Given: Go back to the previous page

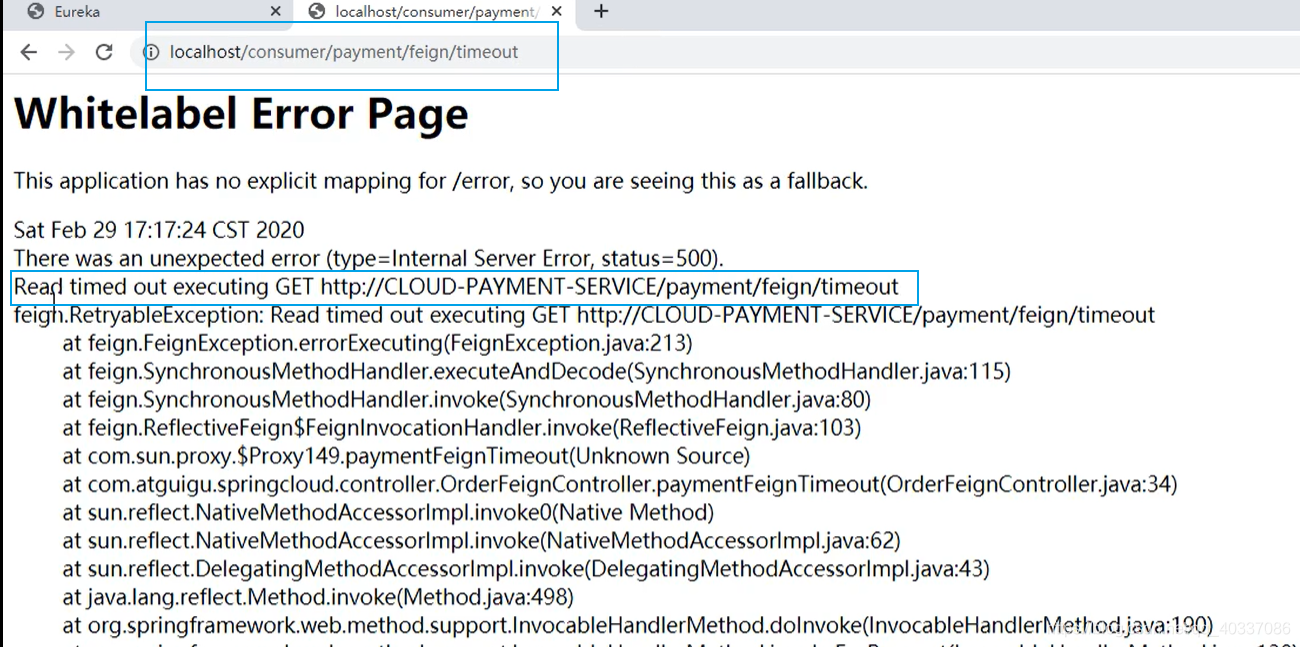Looking at the screenshot, I should coord(29,52).
